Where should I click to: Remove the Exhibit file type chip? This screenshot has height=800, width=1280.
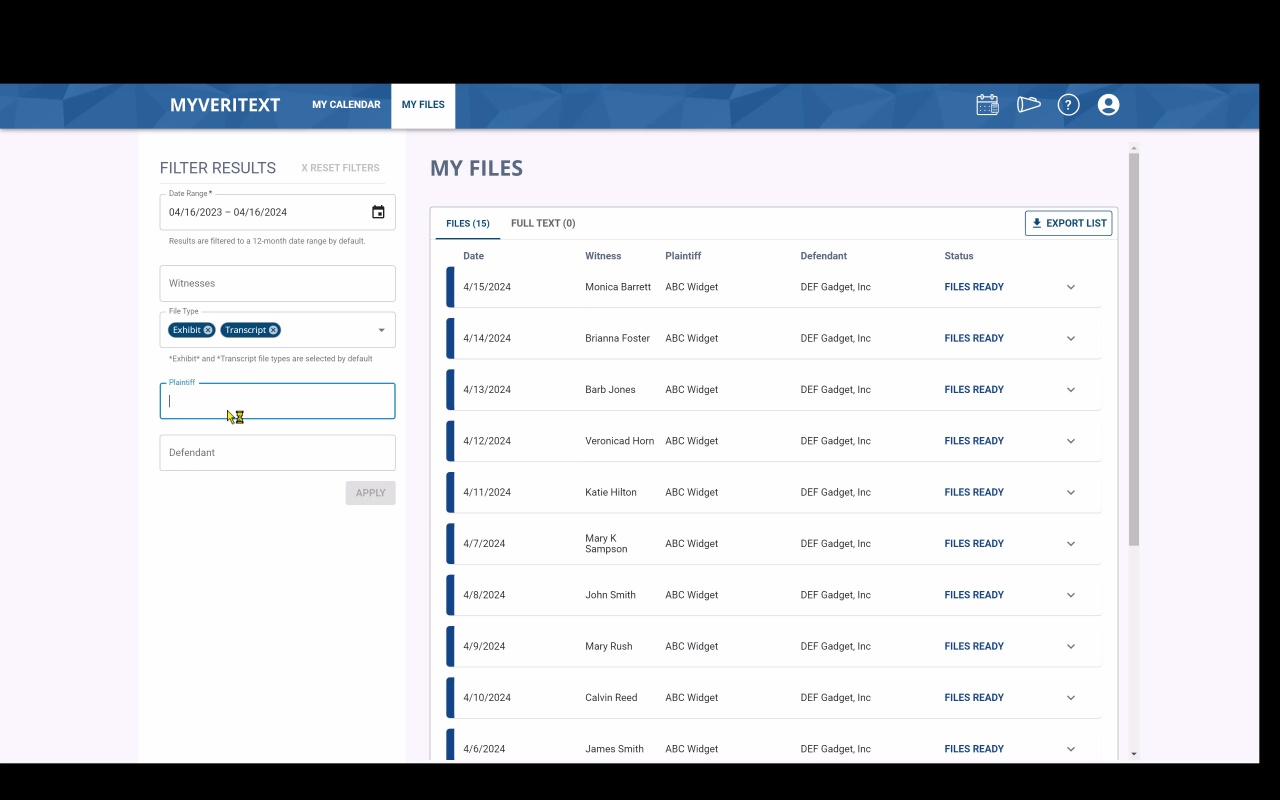coord(208,330)
